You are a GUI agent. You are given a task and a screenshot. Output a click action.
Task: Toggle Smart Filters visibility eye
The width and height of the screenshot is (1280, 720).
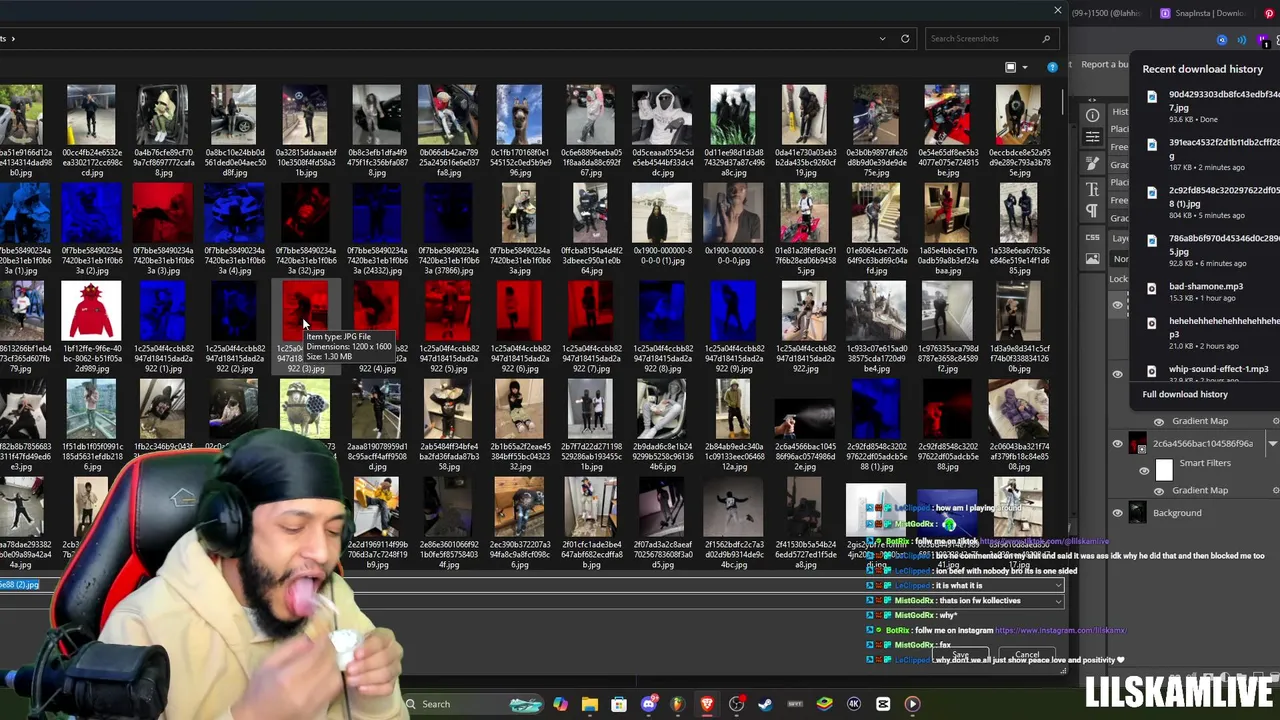[x=1144, y=470]
